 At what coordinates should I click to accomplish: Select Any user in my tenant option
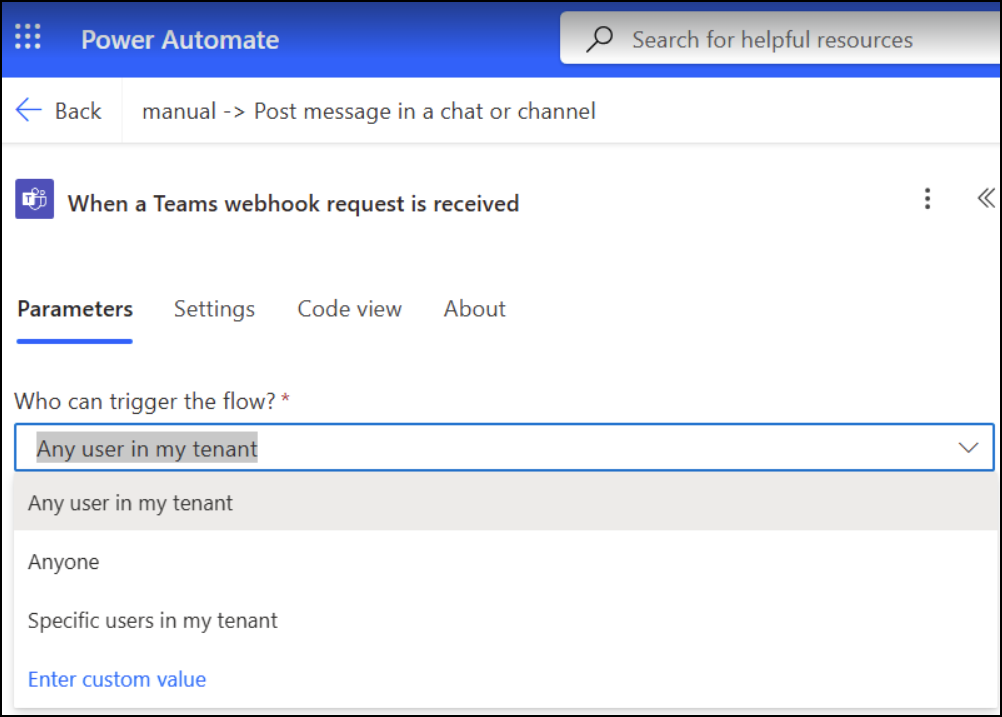[x=504, y=504]
